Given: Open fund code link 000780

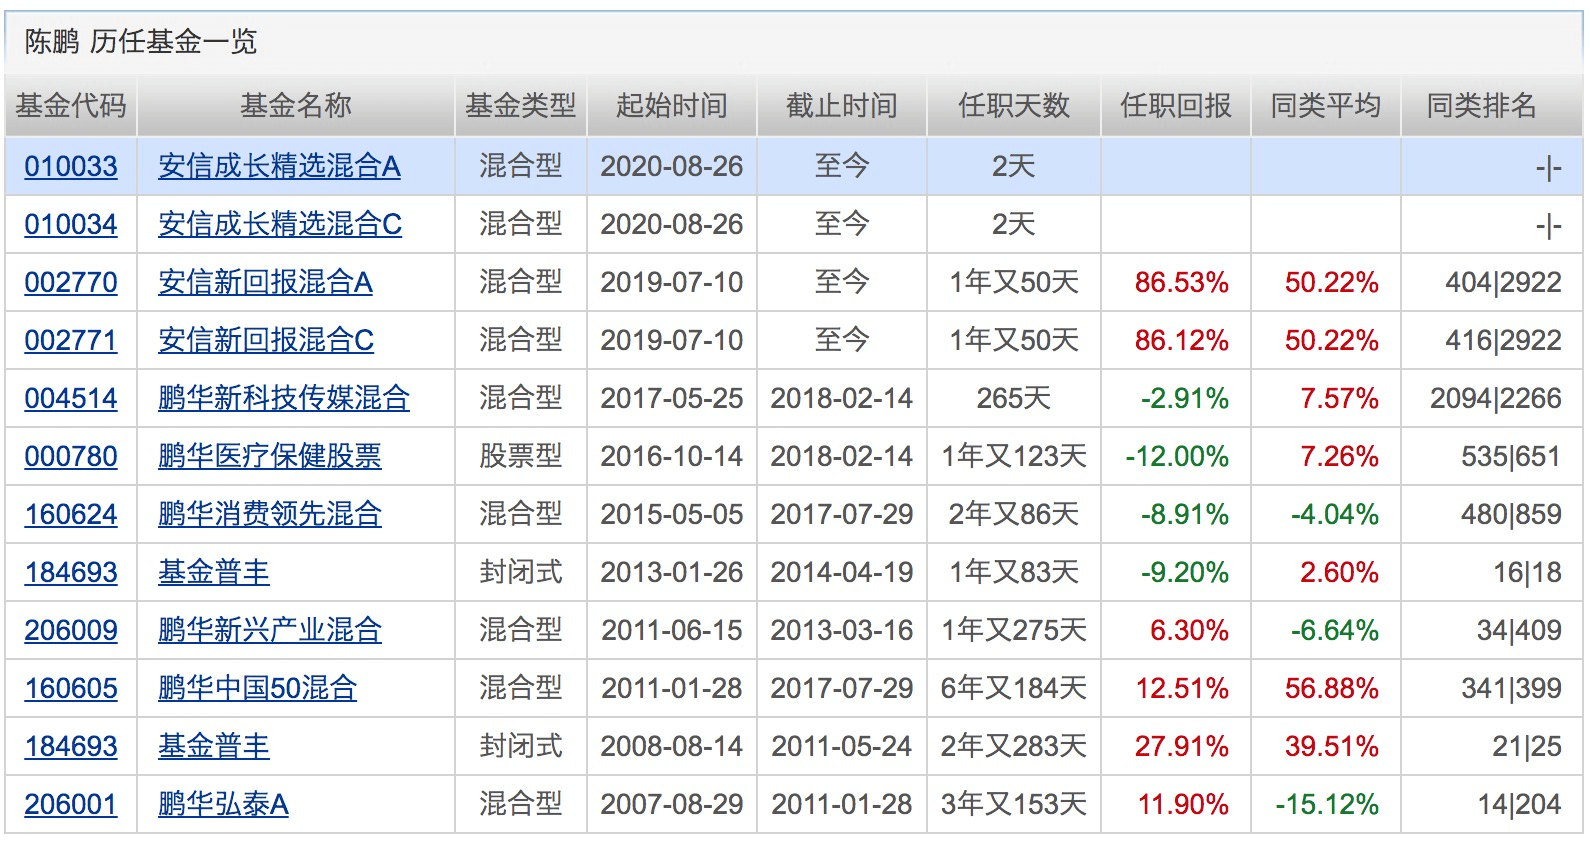Looking at the screenshot, I should point(71,456).
